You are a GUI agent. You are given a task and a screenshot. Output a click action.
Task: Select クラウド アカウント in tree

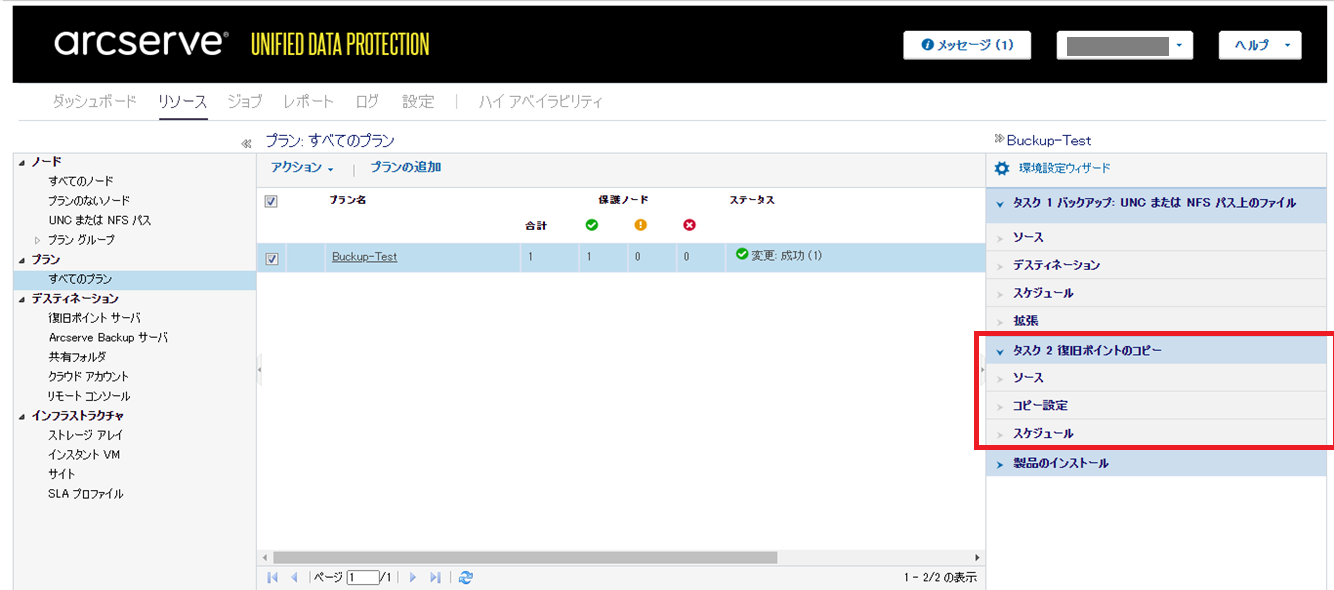pos(88,377)
